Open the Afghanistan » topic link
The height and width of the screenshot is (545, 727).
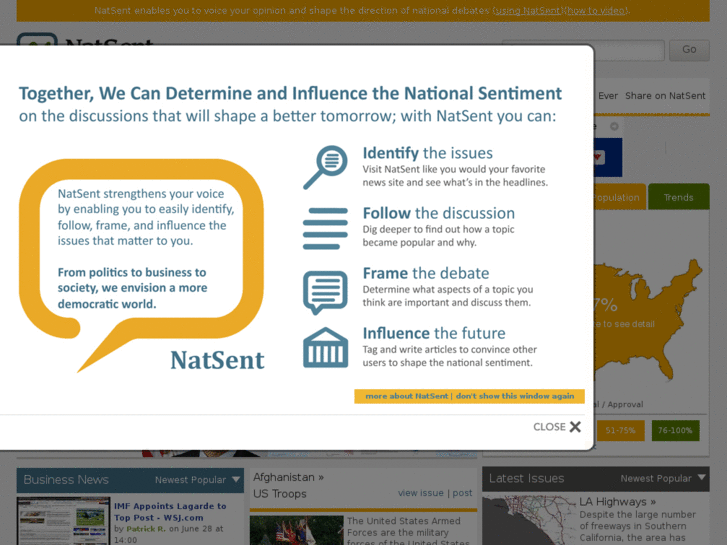[x=288, y=477]
